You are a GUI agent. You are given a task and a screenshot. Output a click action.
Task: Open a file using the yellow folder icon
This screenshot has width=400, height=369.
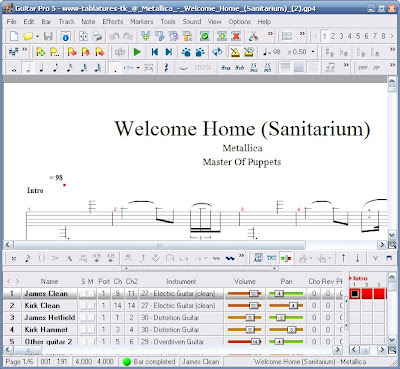pyautogui.click(x=28, y=36)
